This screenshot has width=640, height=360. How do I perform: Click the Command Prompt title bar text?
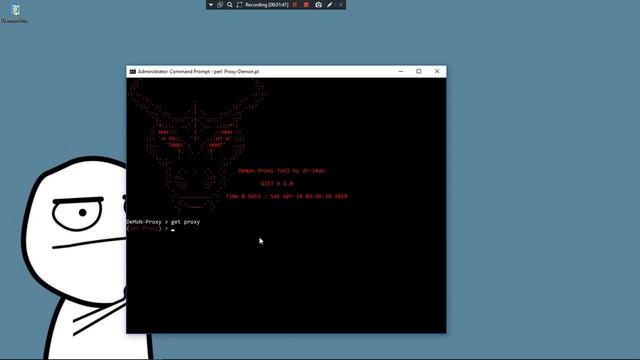tap(198, 71)
